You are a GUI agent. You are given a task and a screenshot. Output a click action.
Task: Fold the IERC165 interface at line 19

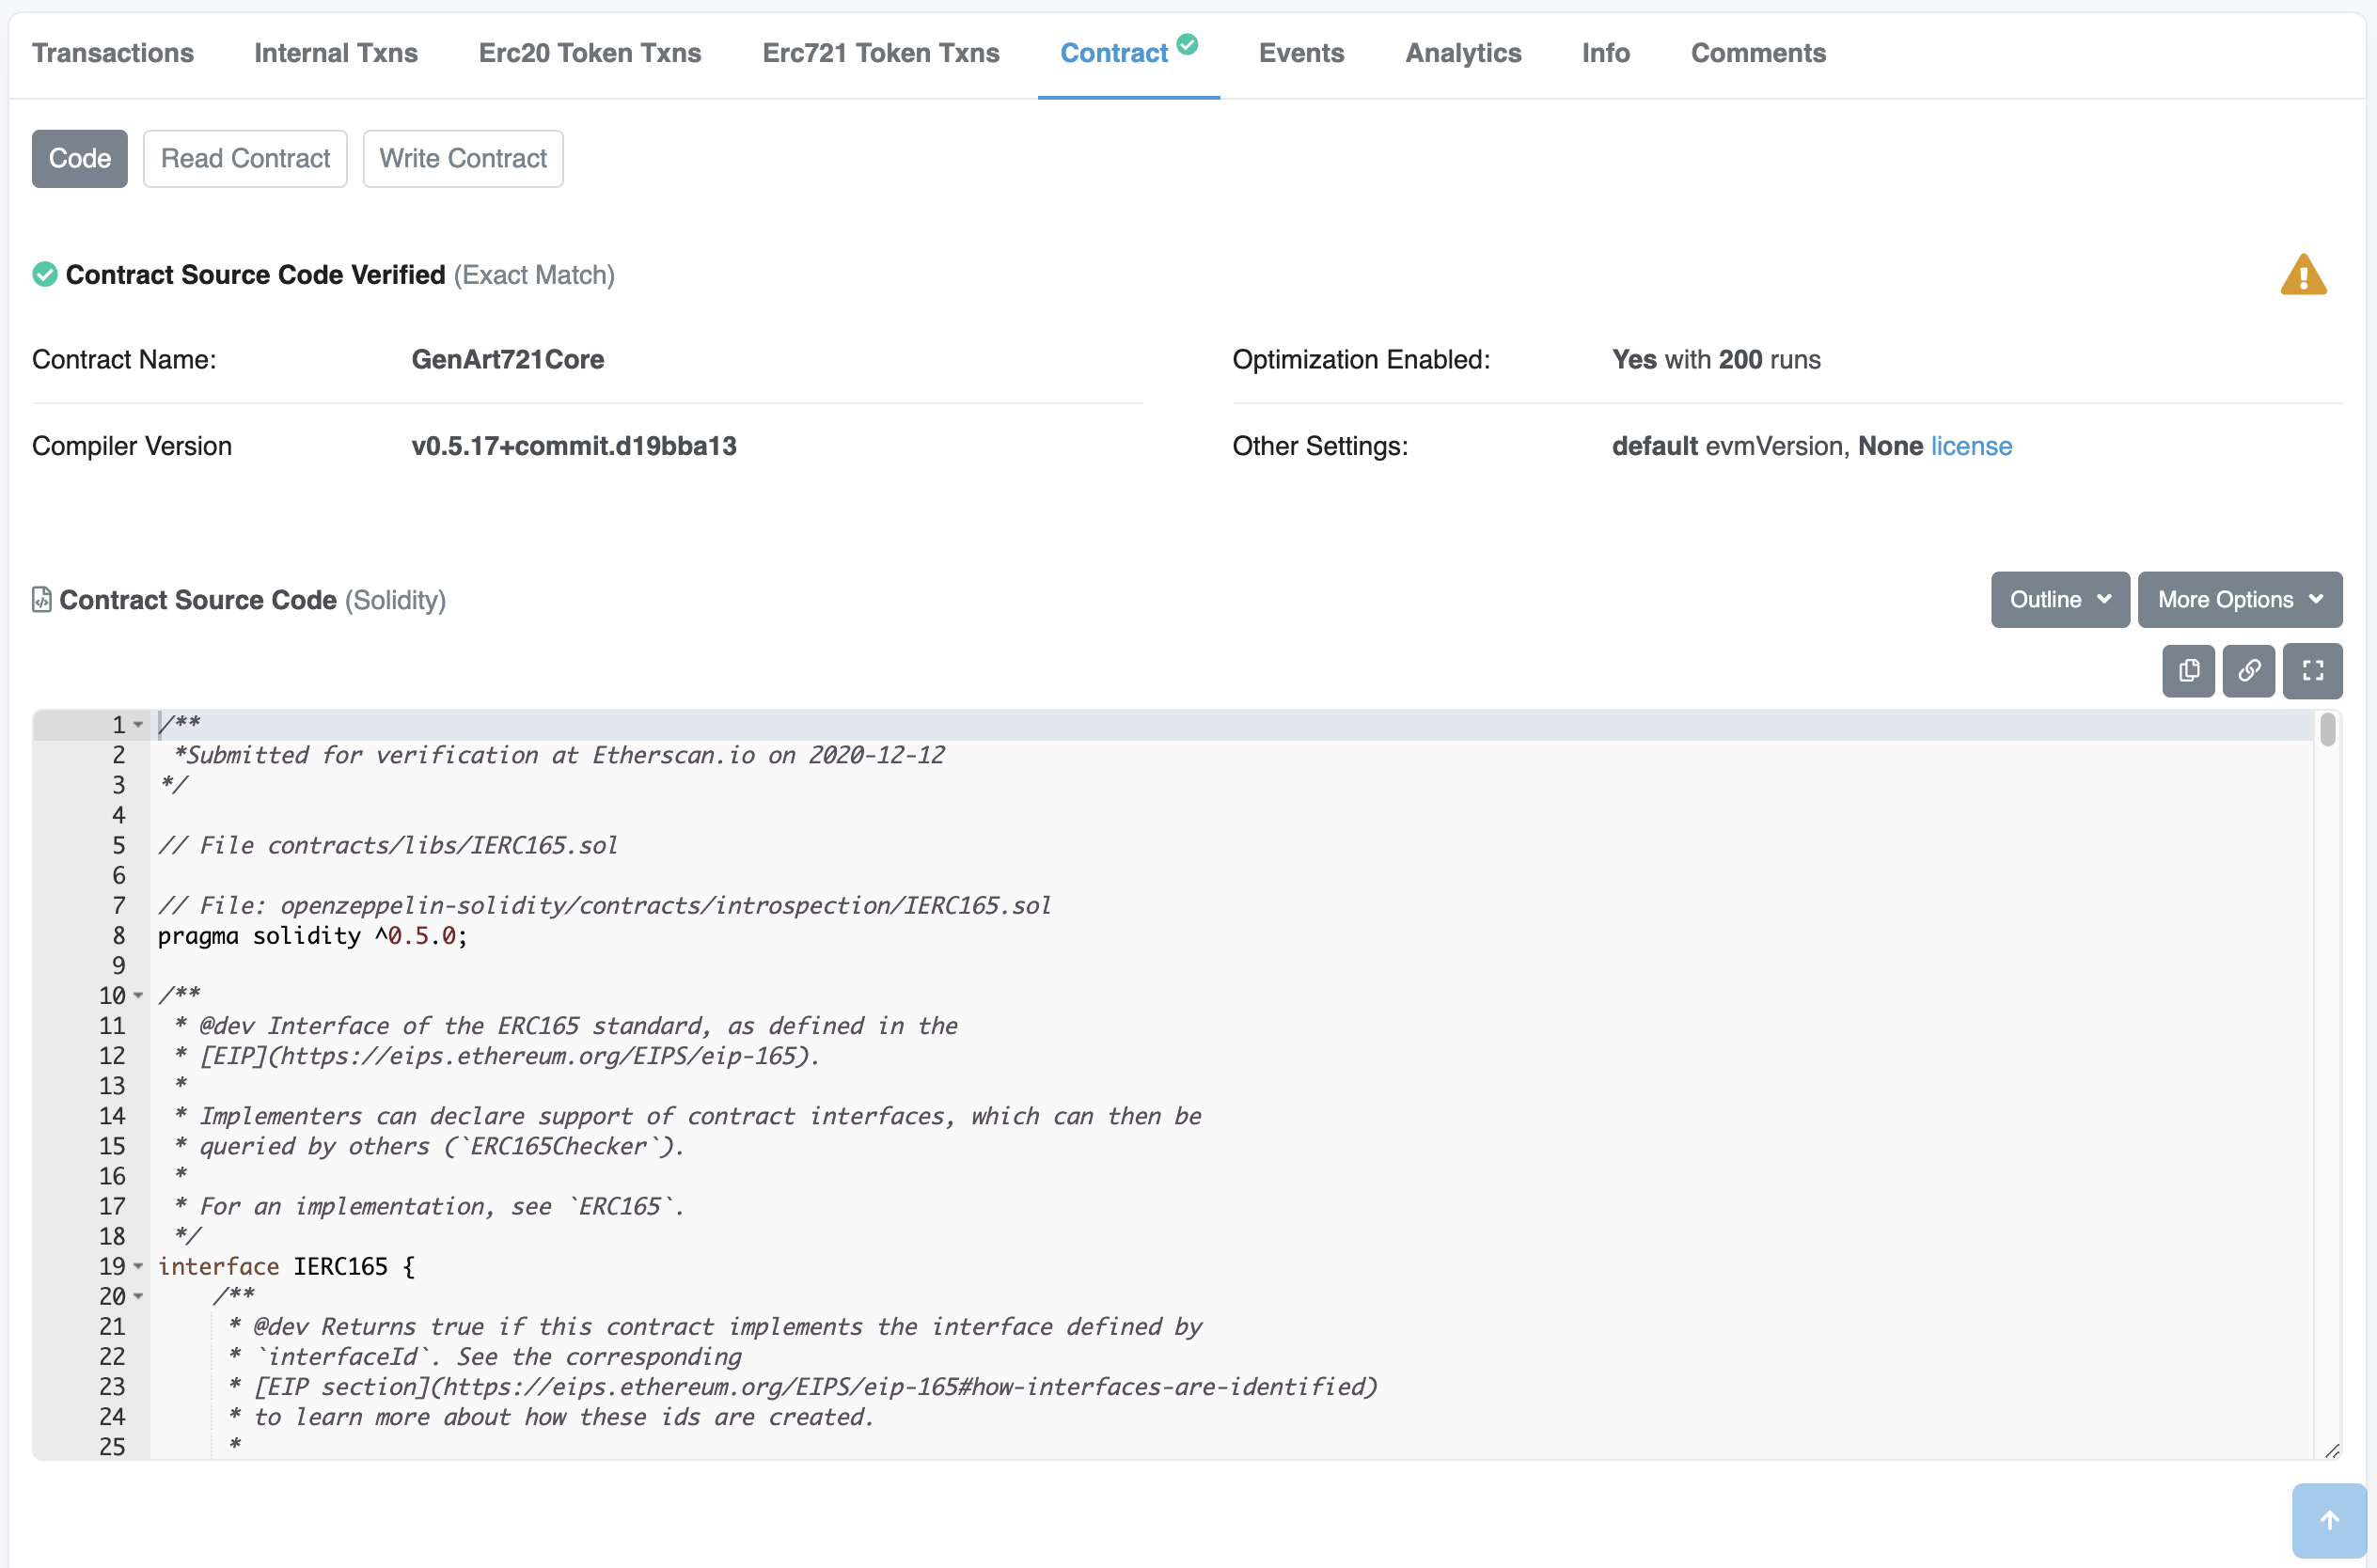pos(138,1266)
